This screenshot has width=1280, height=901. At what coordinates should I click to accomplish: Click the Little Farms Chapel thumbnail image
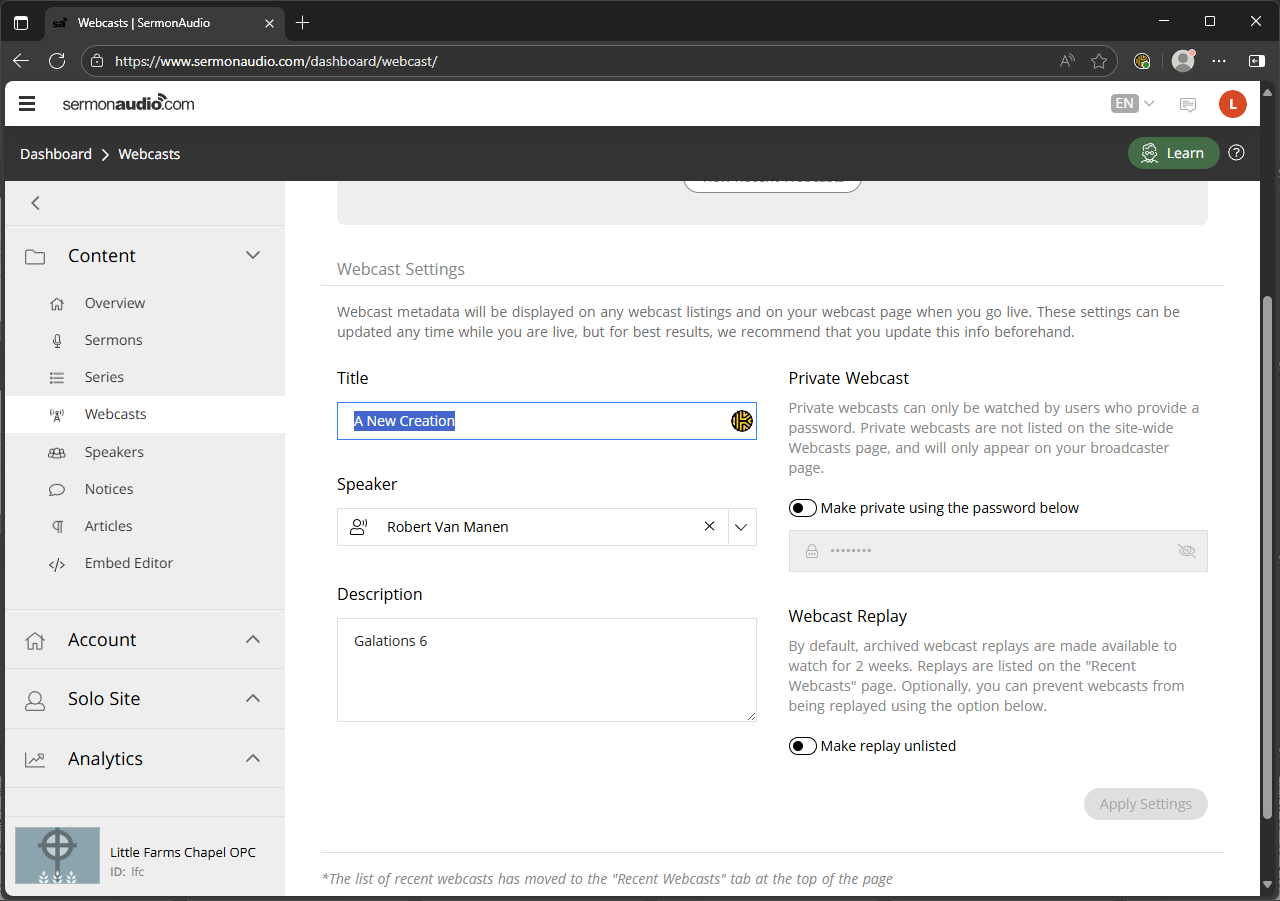58,856
